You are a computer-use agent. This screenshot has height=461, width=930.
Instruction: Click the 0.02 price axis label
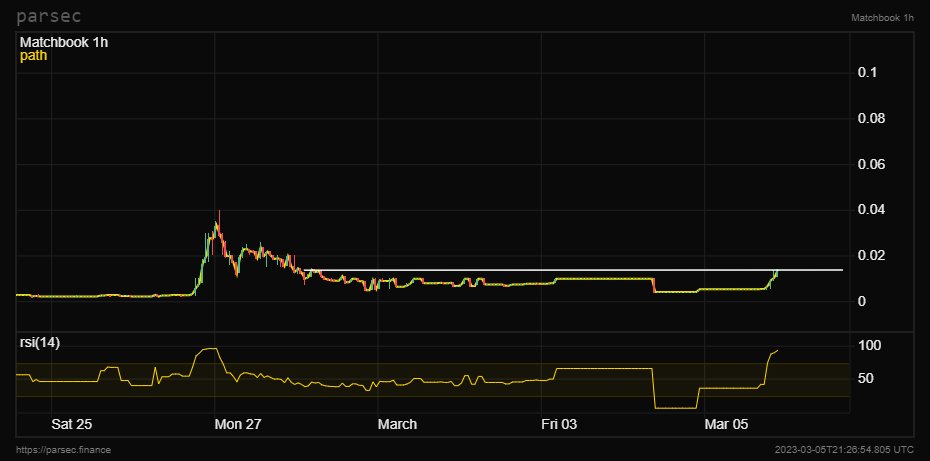pos(871,256)
